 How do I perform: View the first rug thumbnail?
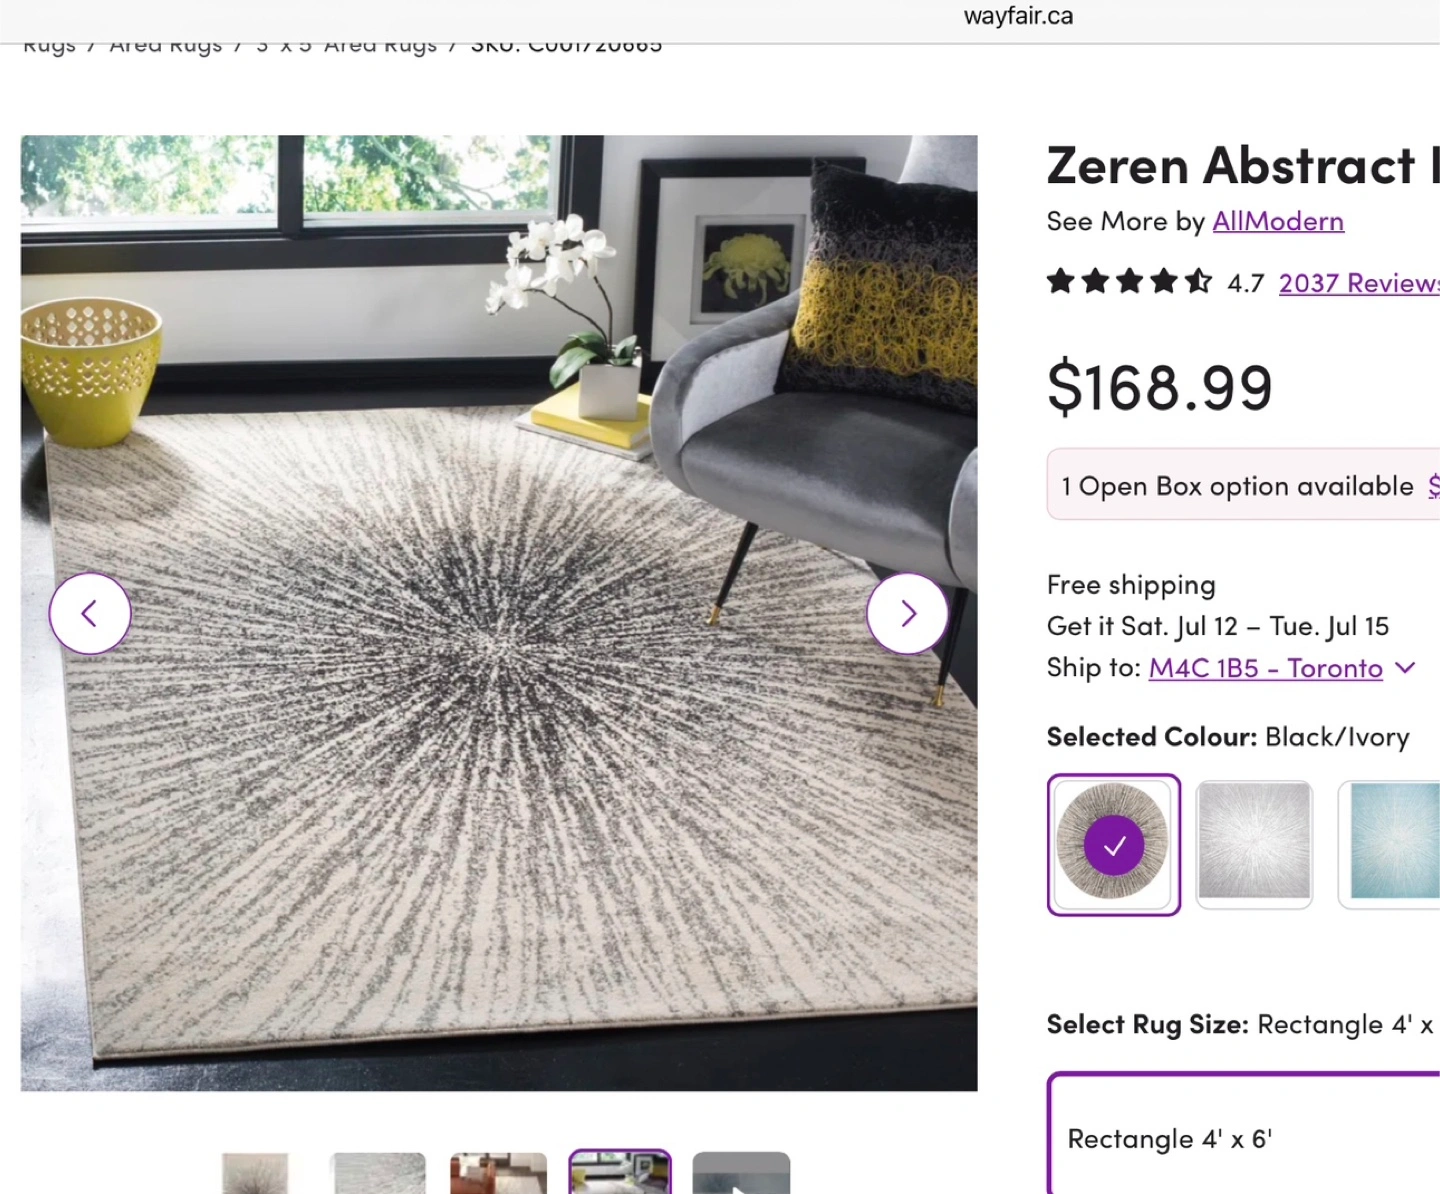255,1172
